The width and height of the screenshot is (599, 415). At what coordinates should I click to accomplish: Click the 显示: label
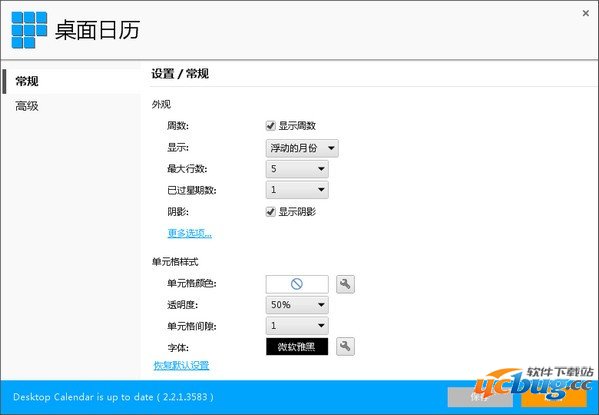[x=178, y=148]
